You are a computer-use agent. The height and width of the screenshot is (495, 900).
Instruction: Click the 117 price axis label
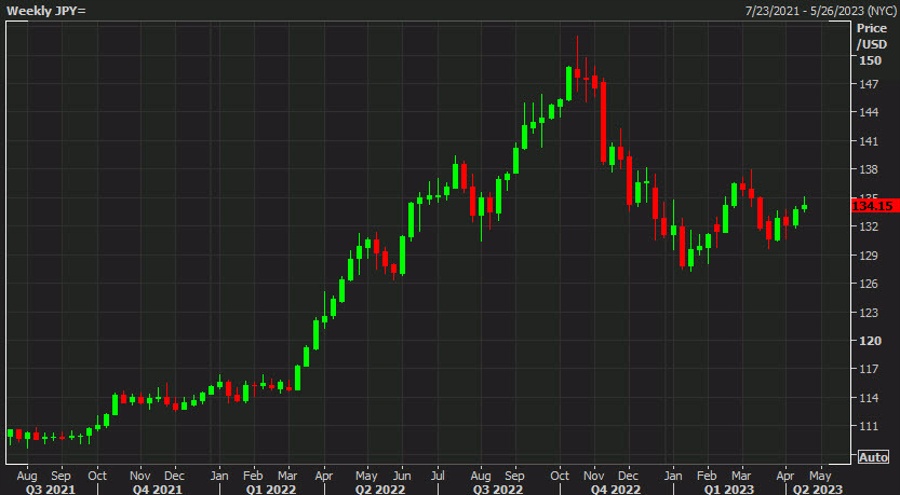click(x=868, y=369)
